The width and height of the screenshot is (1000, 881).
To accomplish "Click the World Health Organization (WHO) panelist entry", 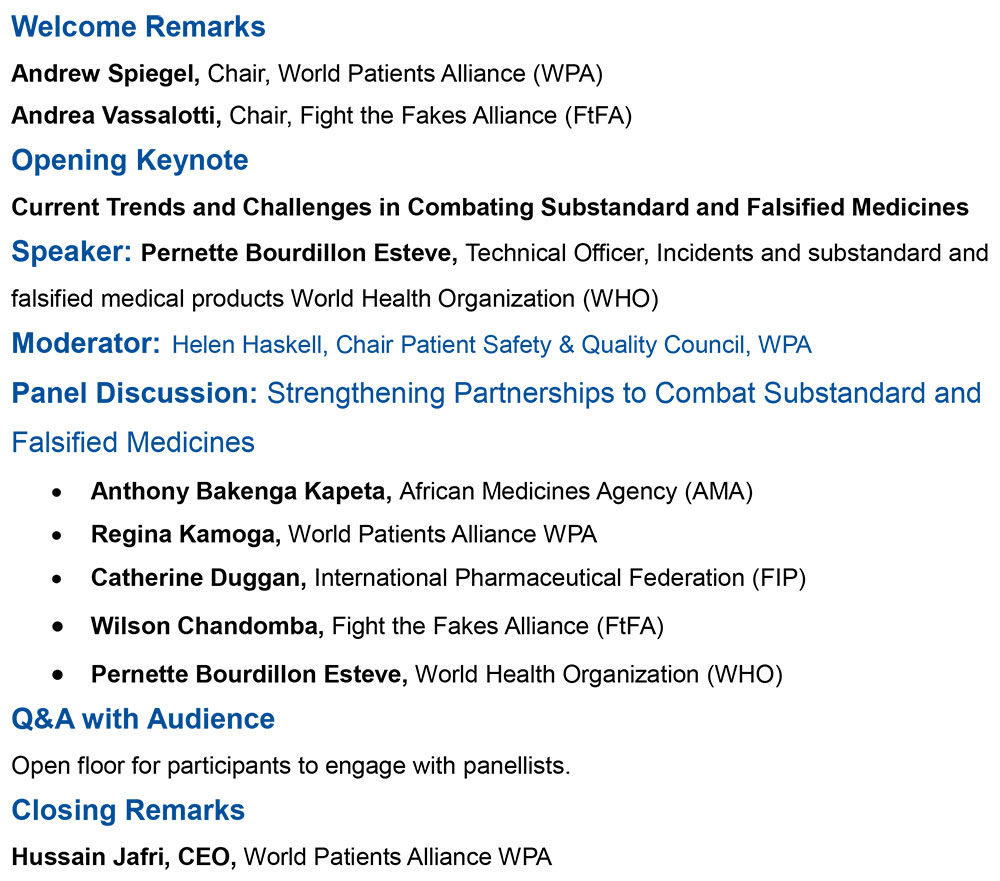I will [436, 675].
